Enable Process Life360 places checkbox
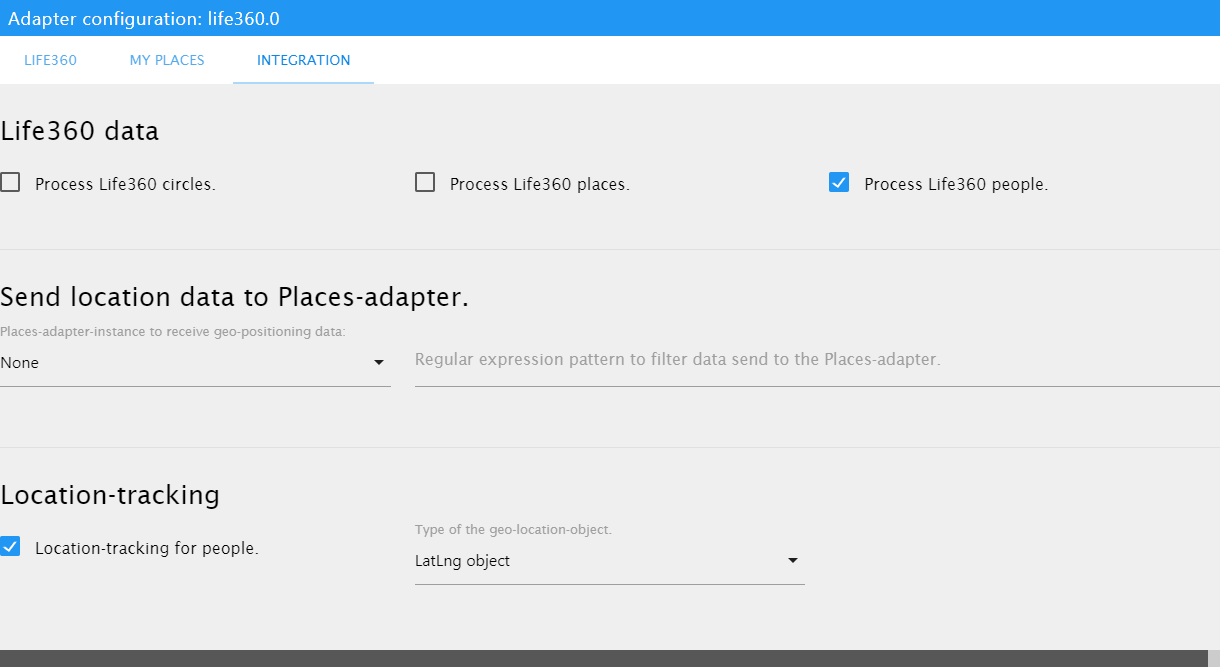Image resolution: width=1220 pixels, height=667 pixels. pos(425,182)
